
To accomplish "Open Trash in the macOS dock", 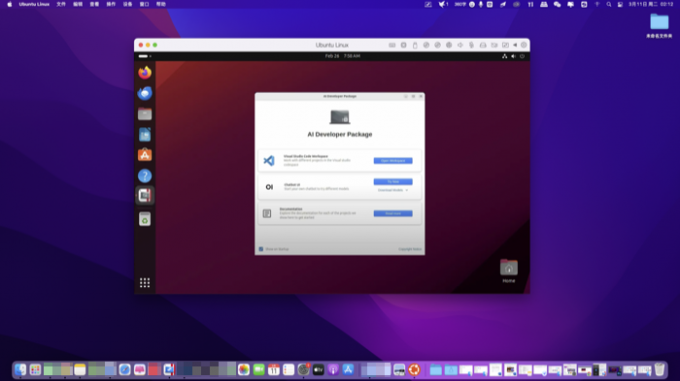I will (x=659, y=370).
